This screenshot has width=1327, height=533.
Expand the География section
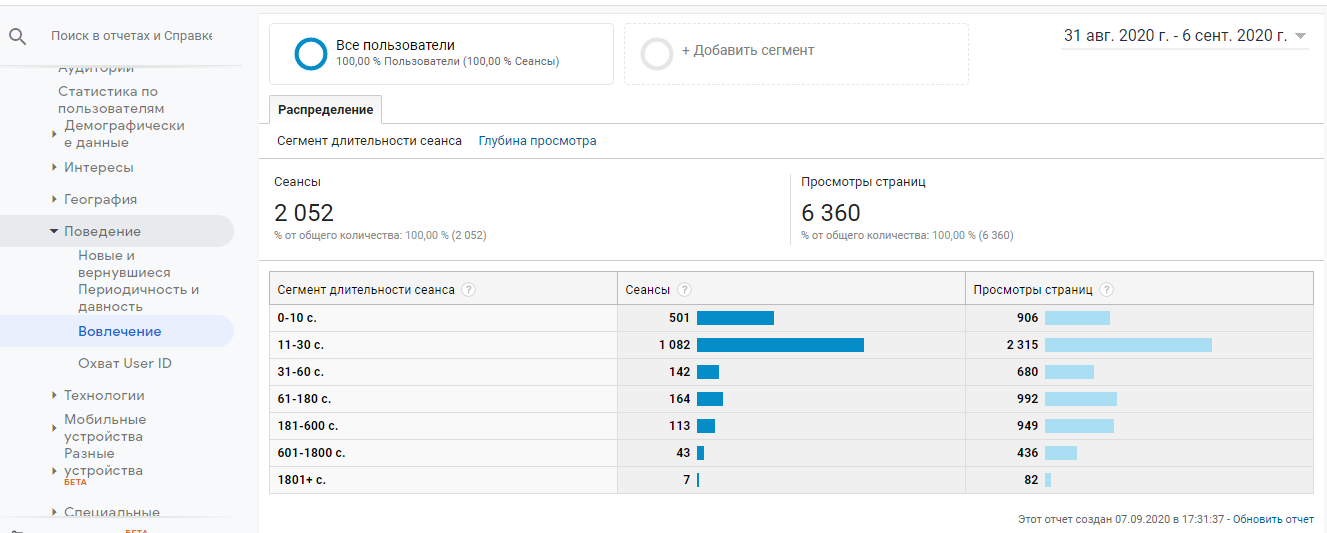(54, 199)
